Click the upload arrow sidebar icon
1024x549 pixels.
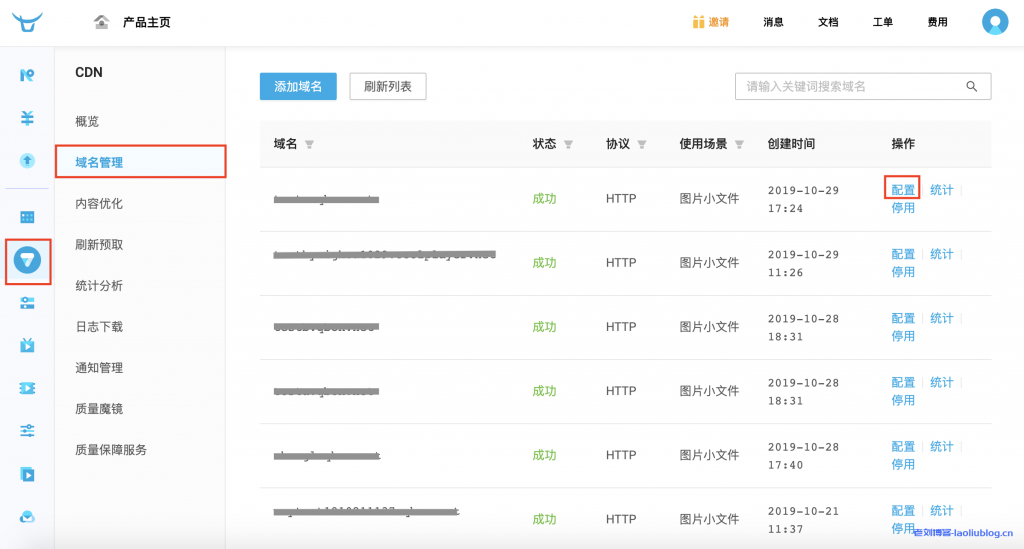click(27, 161)
